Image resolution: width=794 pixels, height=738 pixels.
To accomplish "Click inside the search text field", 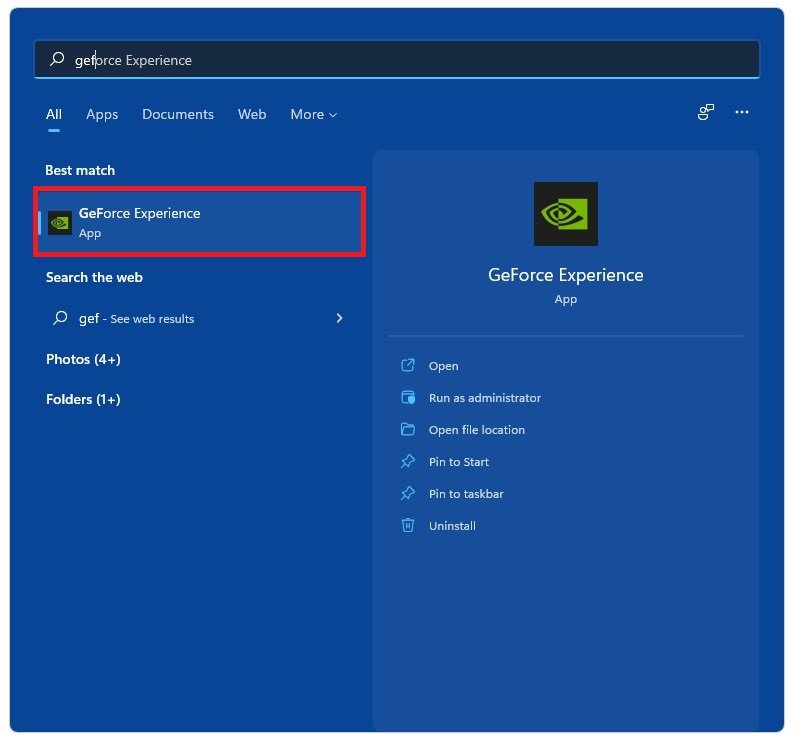I will point(400,60).
